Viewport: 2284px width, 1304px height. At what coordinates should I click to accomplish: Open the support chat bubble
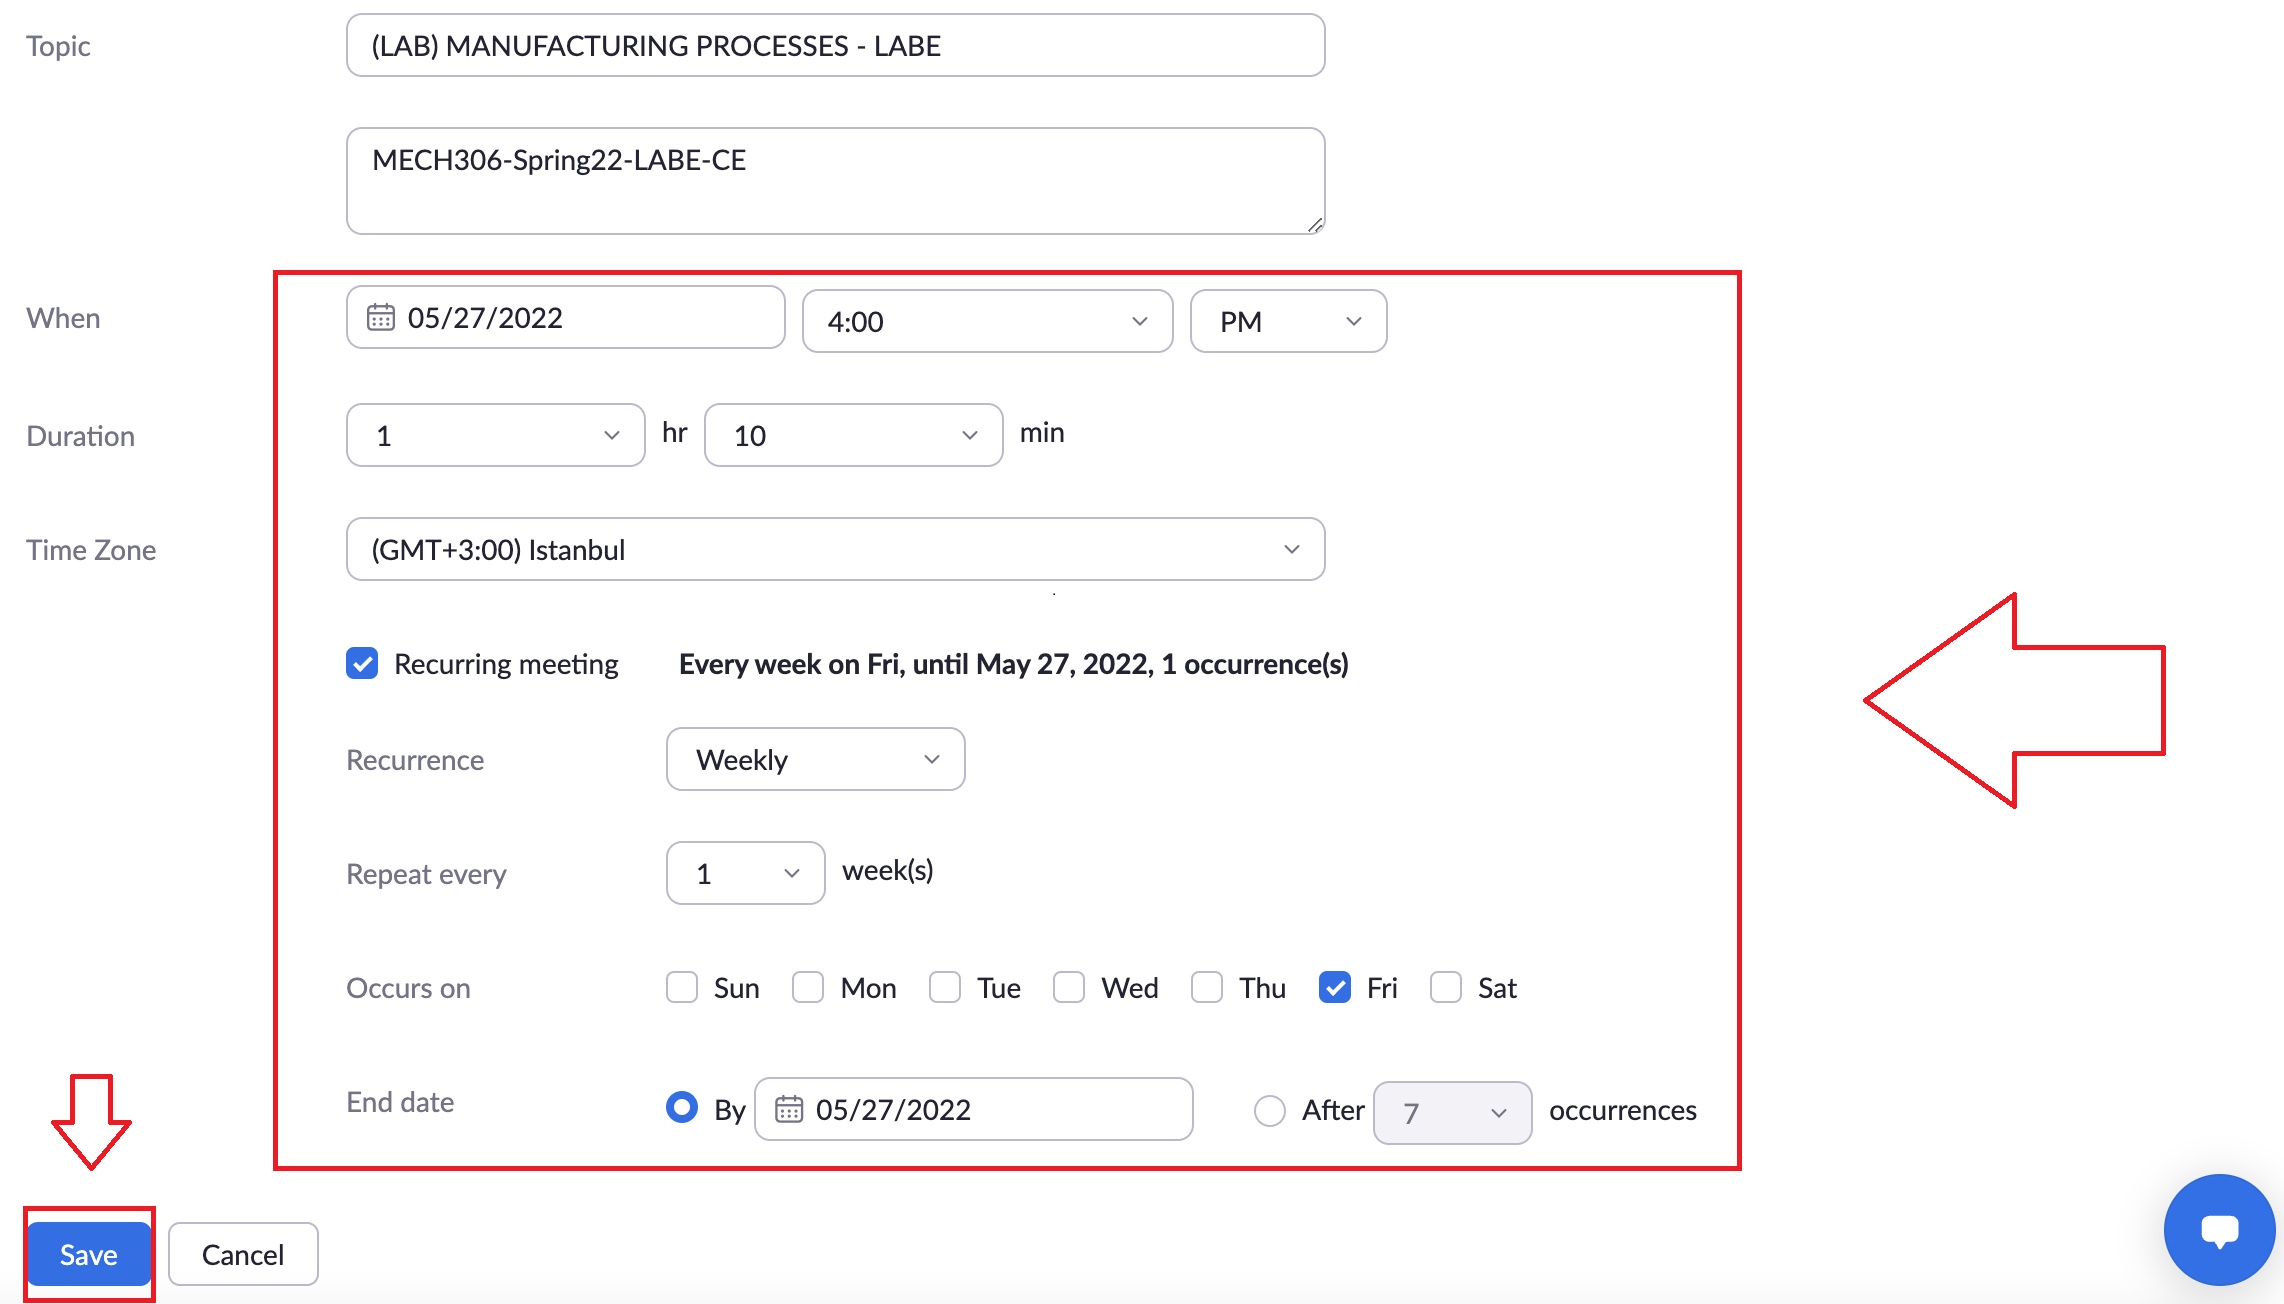2218,1229
